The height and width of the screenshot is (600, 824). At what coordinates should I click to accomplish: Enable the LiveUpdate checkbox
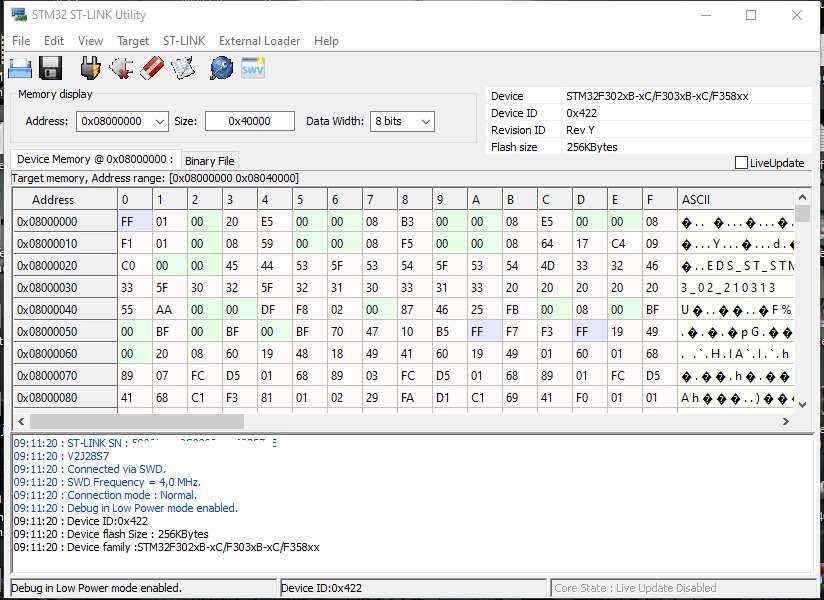741,163
